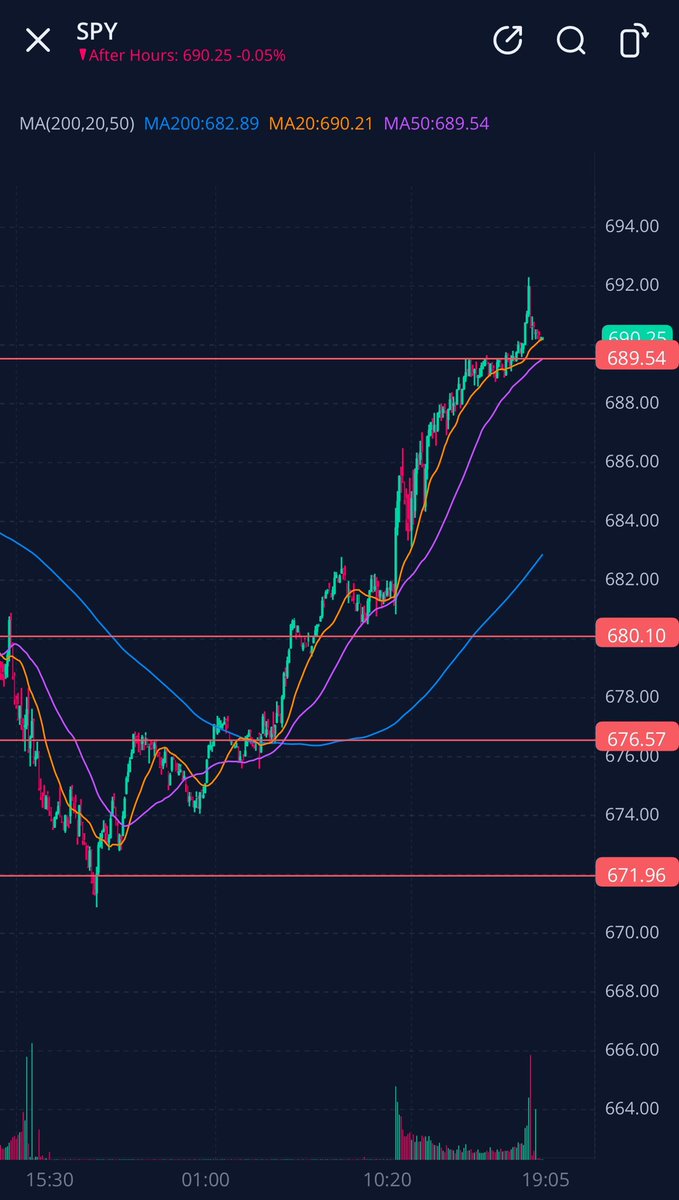Select the 671.96 horizontal line label
Screen dimensions: 679x1200
pos(636,875)
